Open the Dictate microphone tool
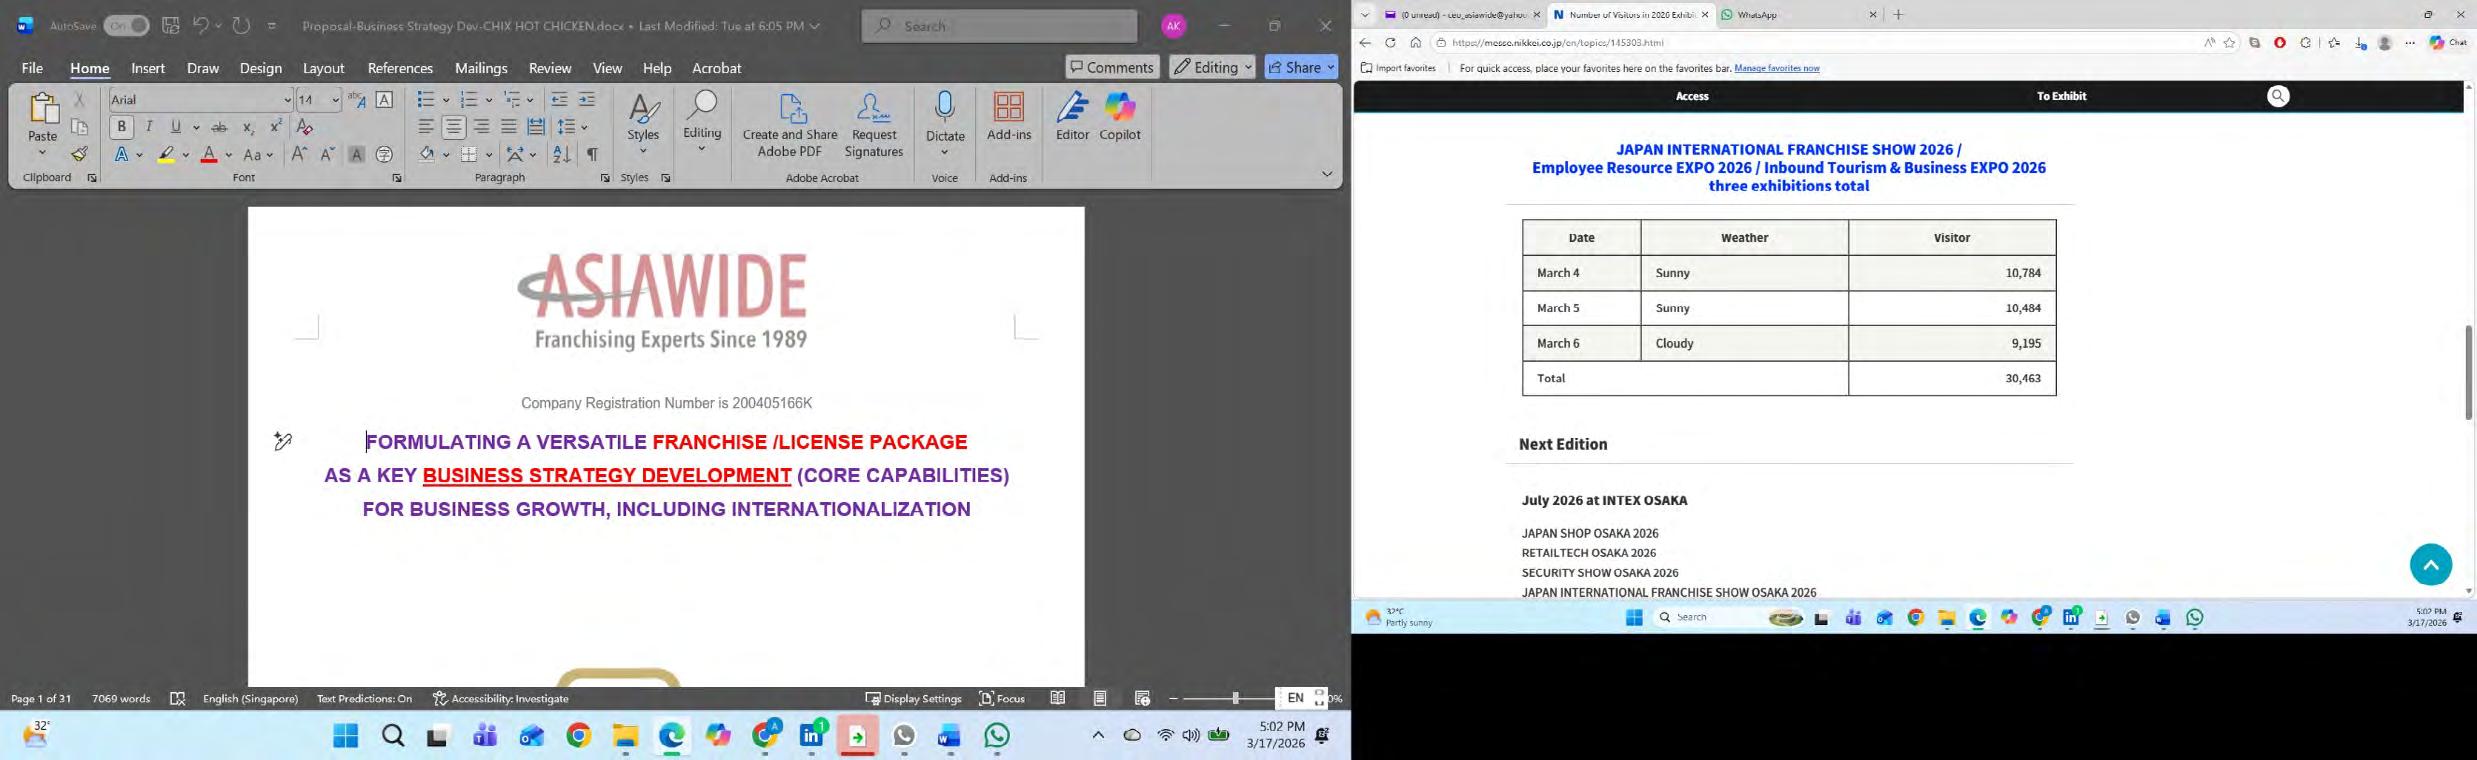 coord(945,122)
